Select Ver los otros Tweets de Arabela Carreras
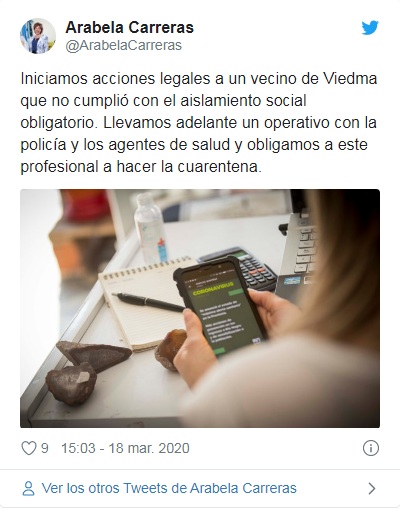This screenshot has width=400, height=508. 169,488
